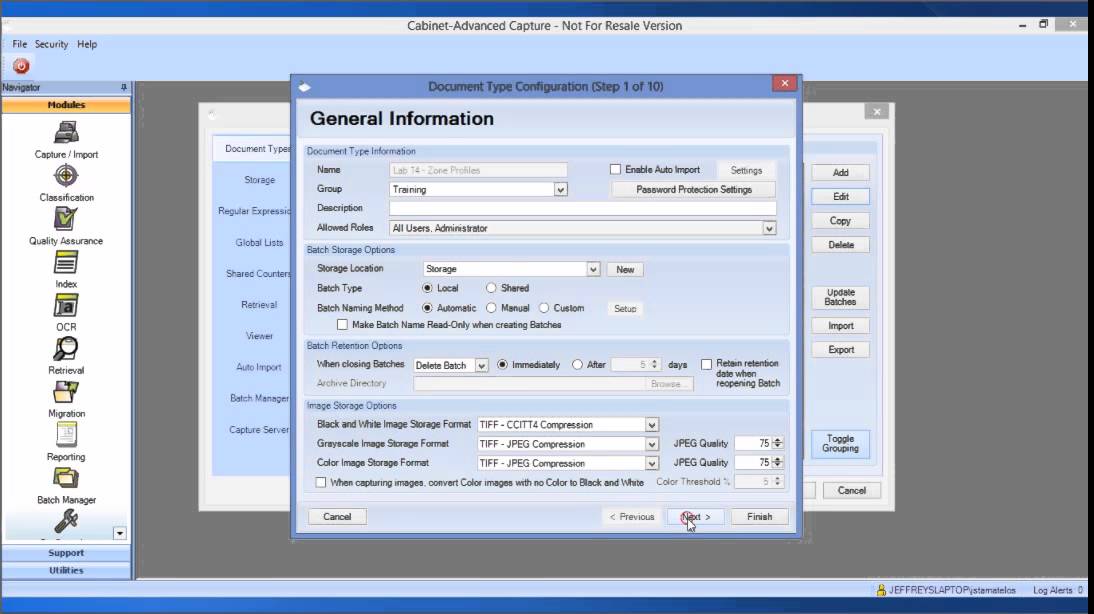Select Automatic batch naming method

tap(427, 308)
